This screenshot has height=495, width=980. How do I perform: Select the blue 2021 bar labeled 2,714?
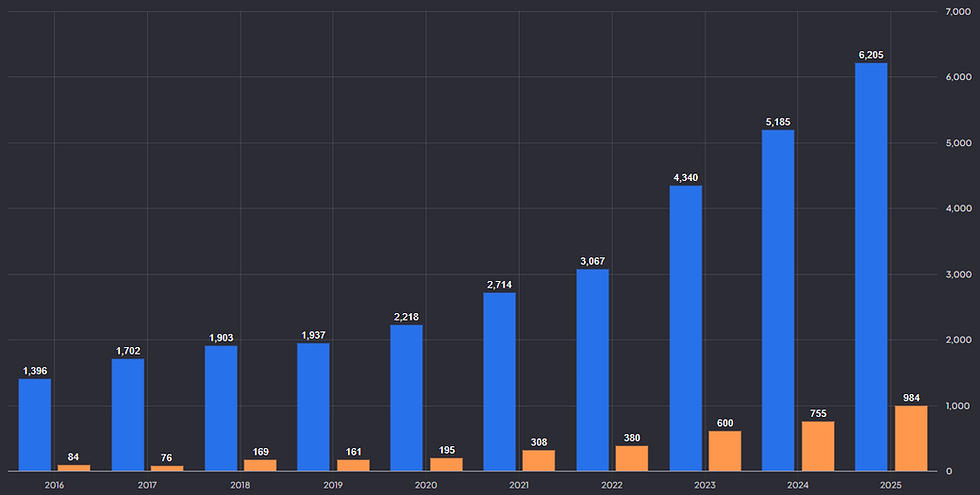(x=499, y=382)
